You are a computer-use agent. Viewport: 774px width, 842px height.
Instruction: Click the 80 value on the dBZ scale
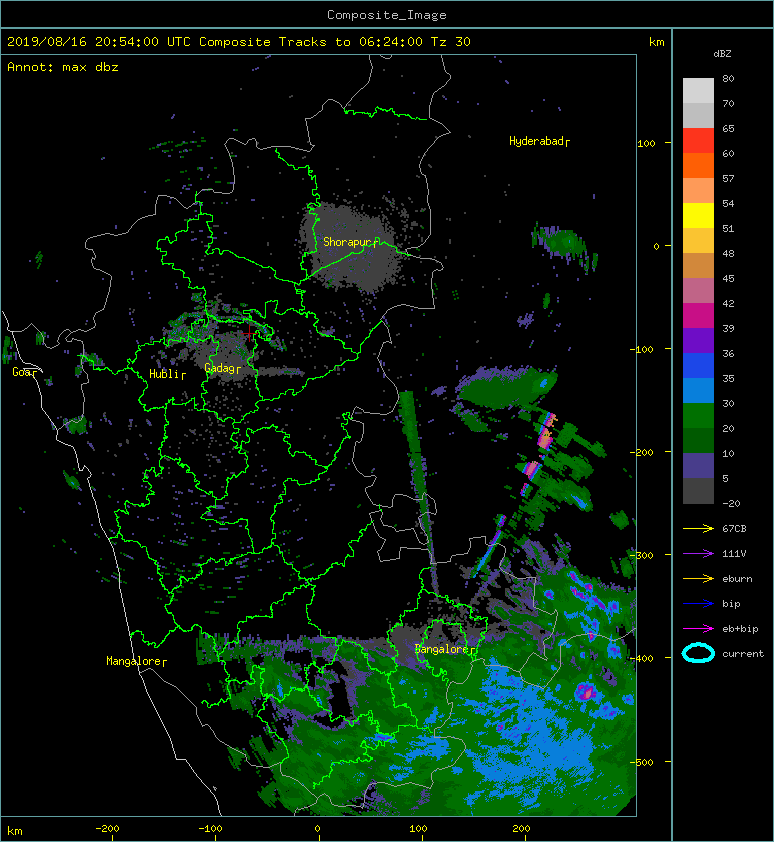click(x=728, y=78)
